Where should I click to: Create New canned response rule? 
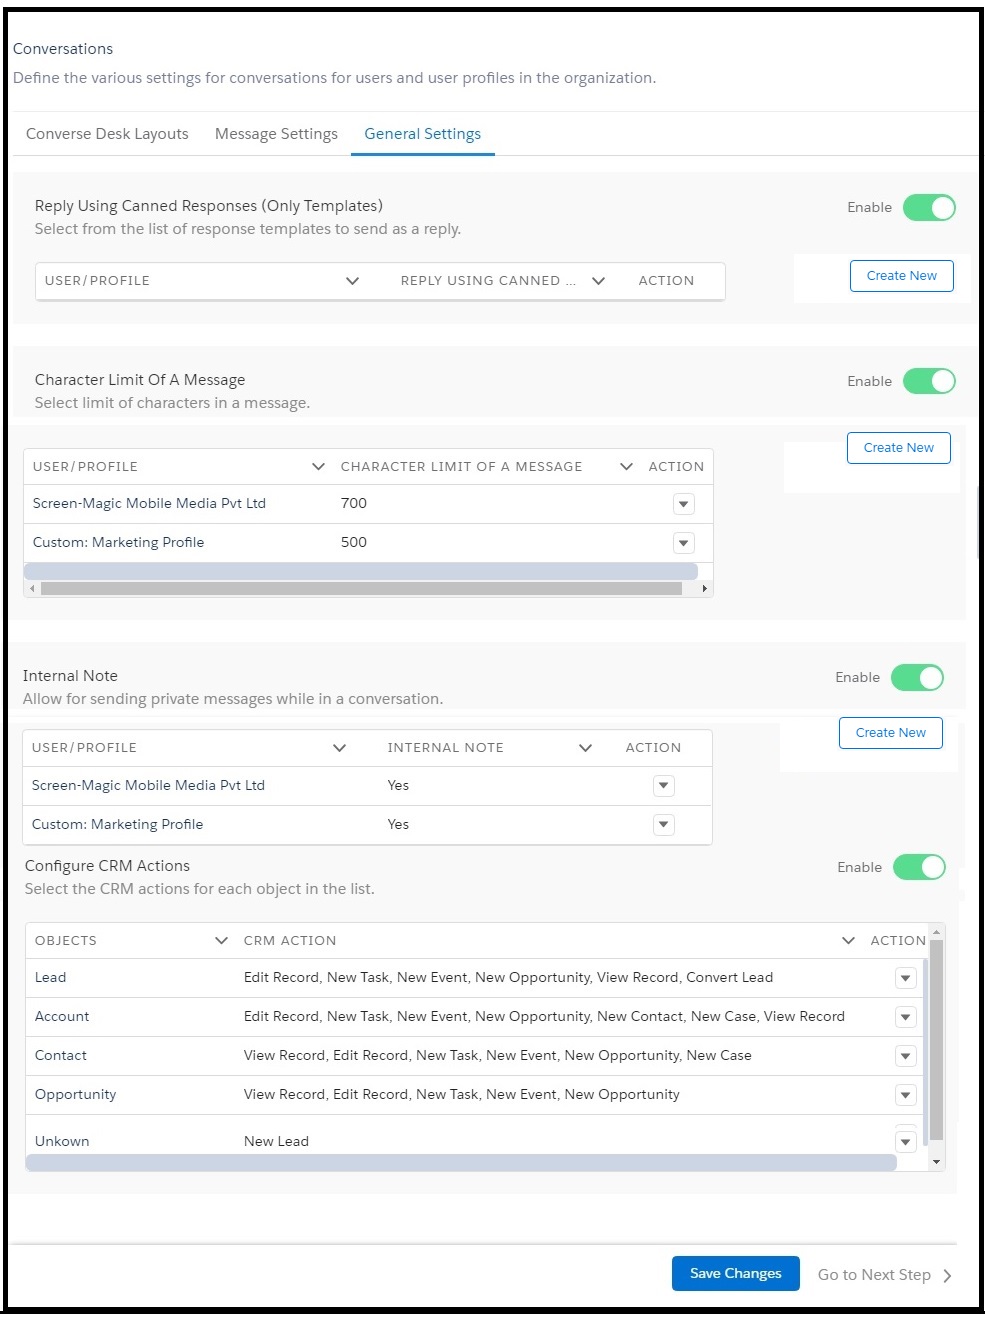[x=900, y=275]
